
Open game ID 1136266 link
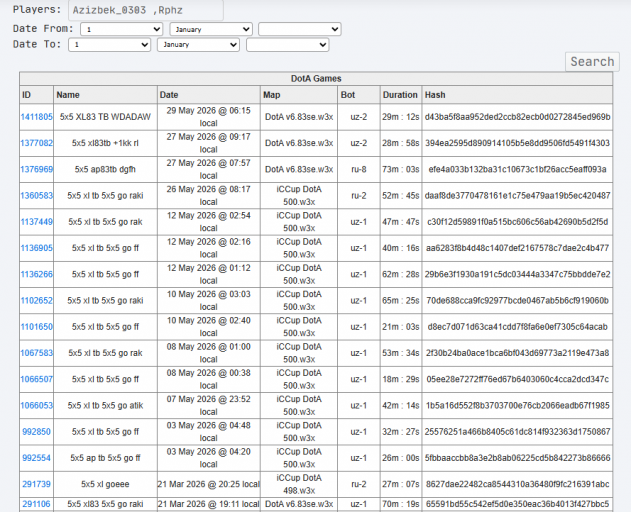[x=37, y=274]
